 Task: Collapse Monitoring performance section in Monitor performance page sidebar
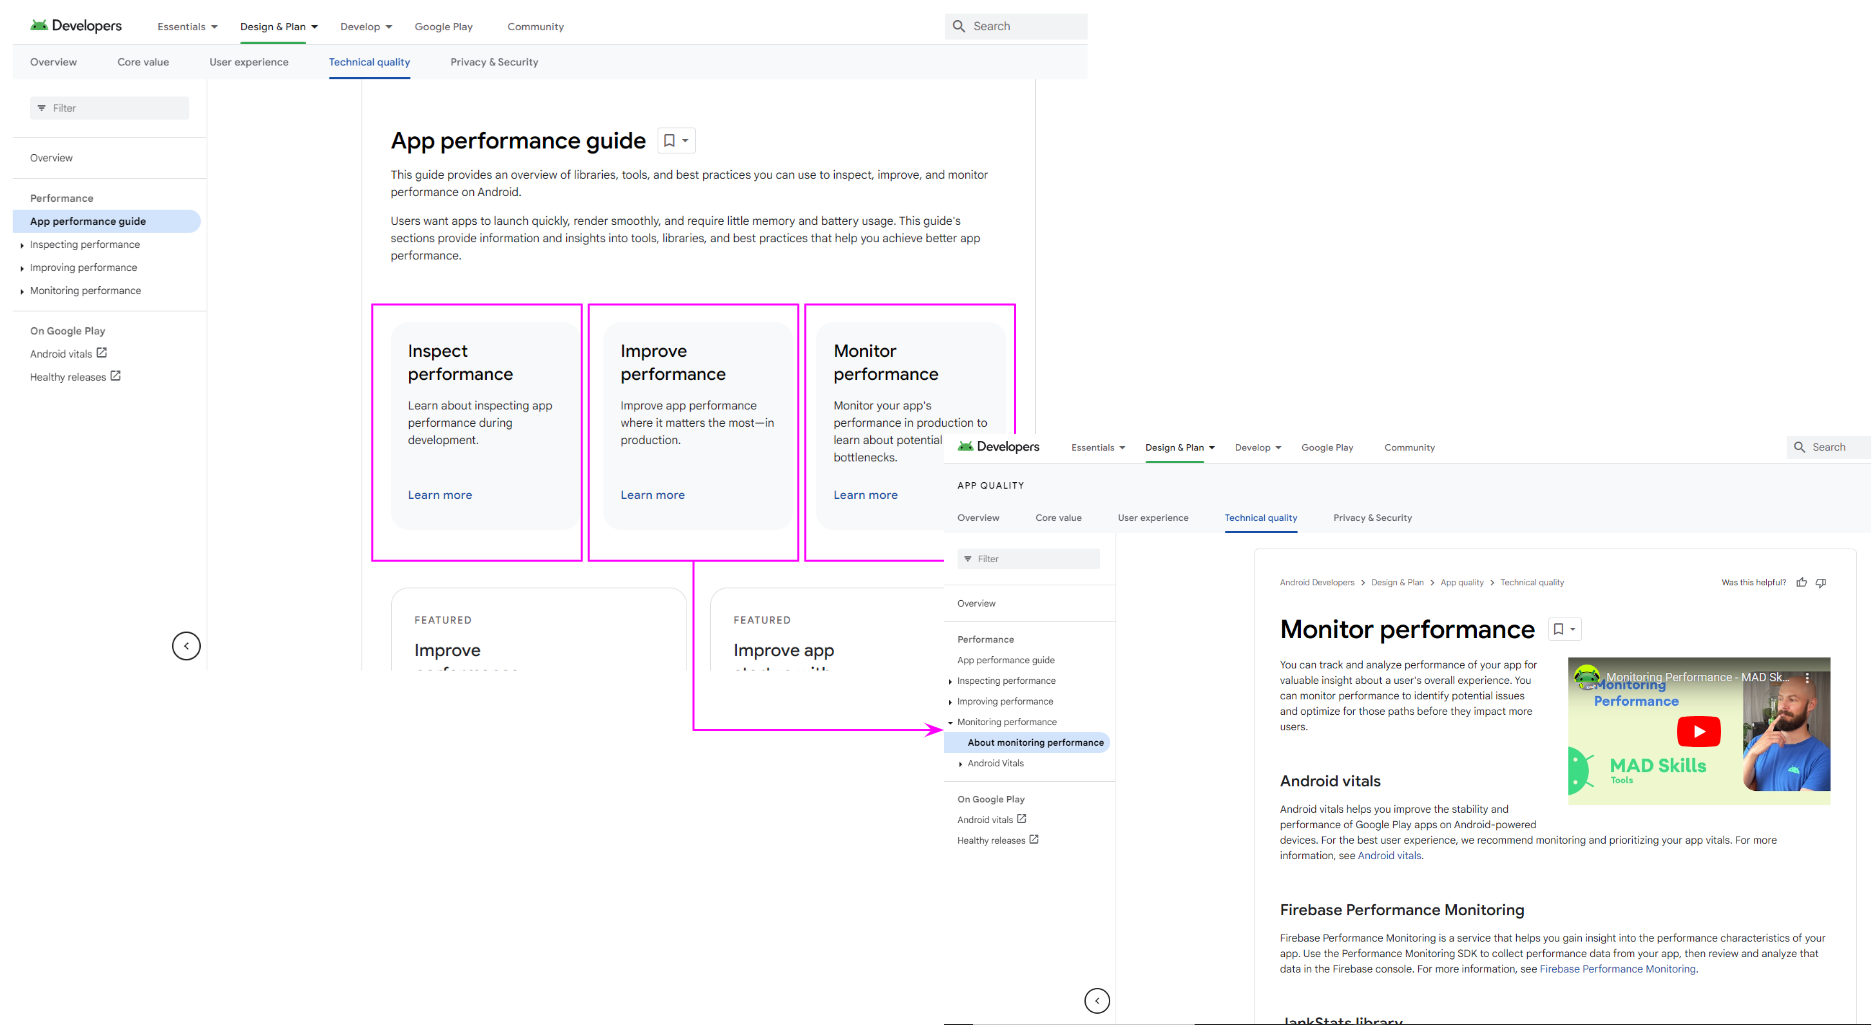coord(950,722)
